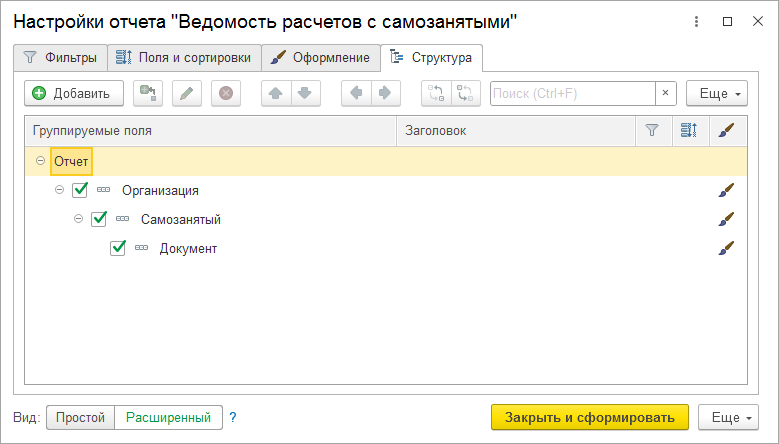The height and width of the screenshot is (444, 779).
Task: Click the right arrow toolbar icon
Action: click(384, 93)
